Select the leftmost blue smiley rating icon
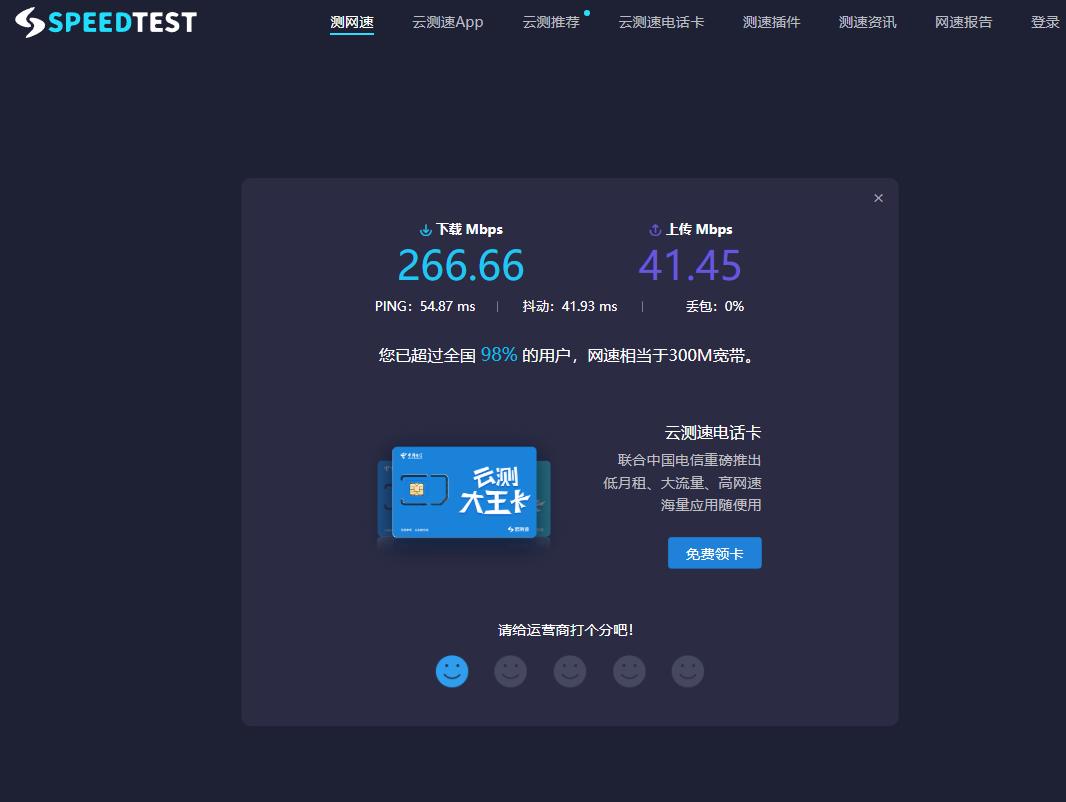 (451, 671)
